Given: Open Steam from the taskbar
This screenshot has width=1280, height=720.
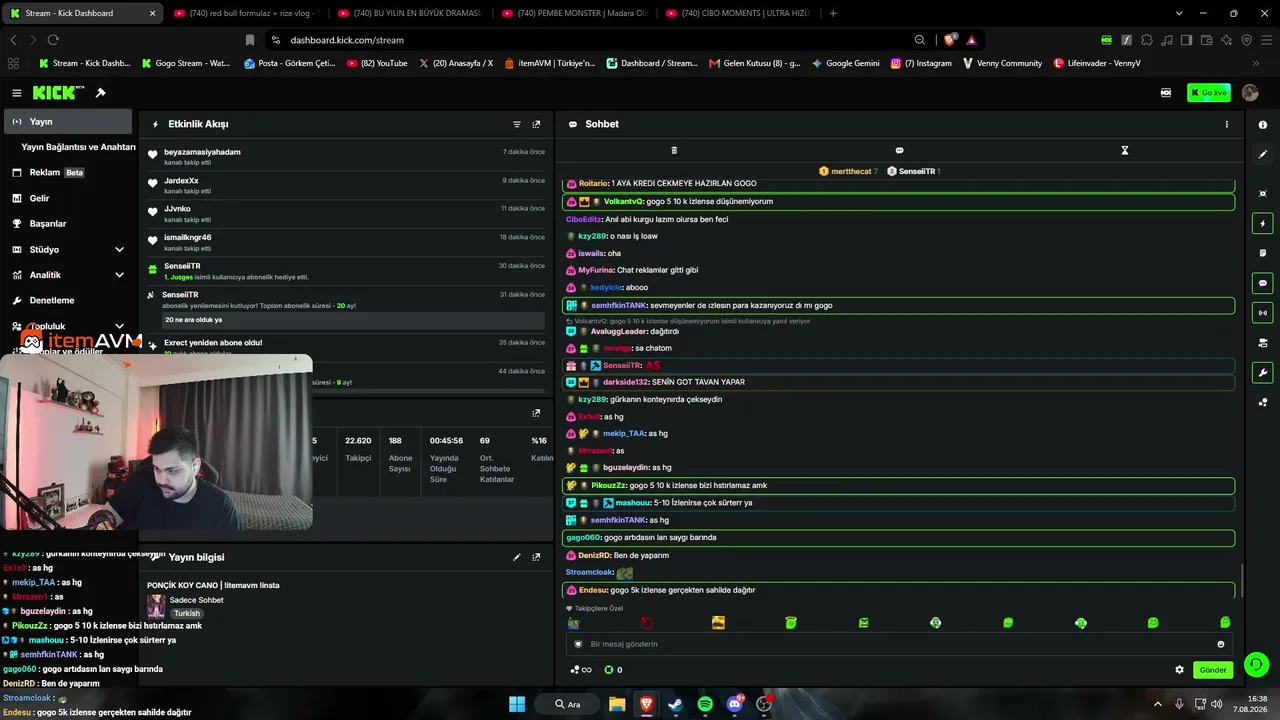Looking at the screenshot, I should pos(675,704).
